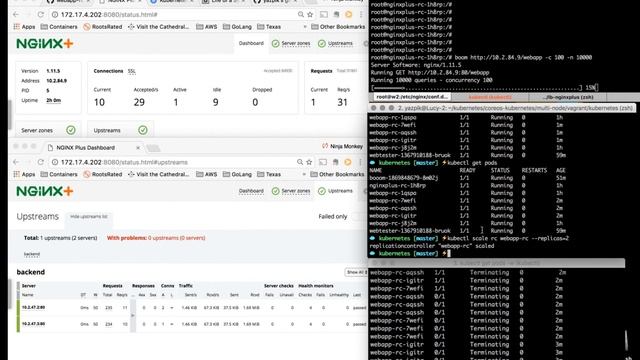
Task: Open the Chrome menu in the upper browser
Action: pos(361,14)
